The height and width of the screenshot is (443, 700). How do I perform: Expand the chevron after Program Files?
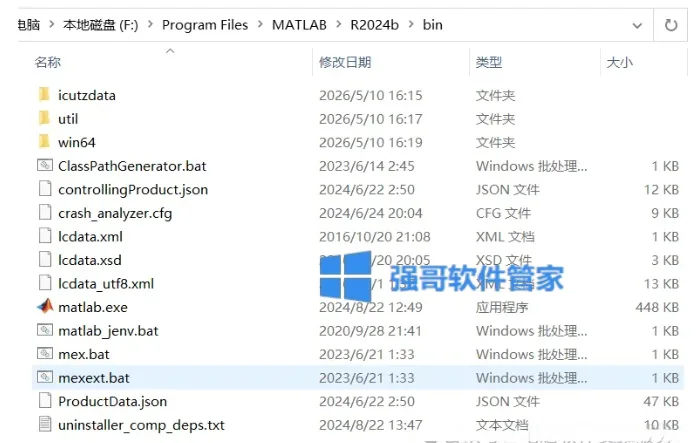coord(260,25)
